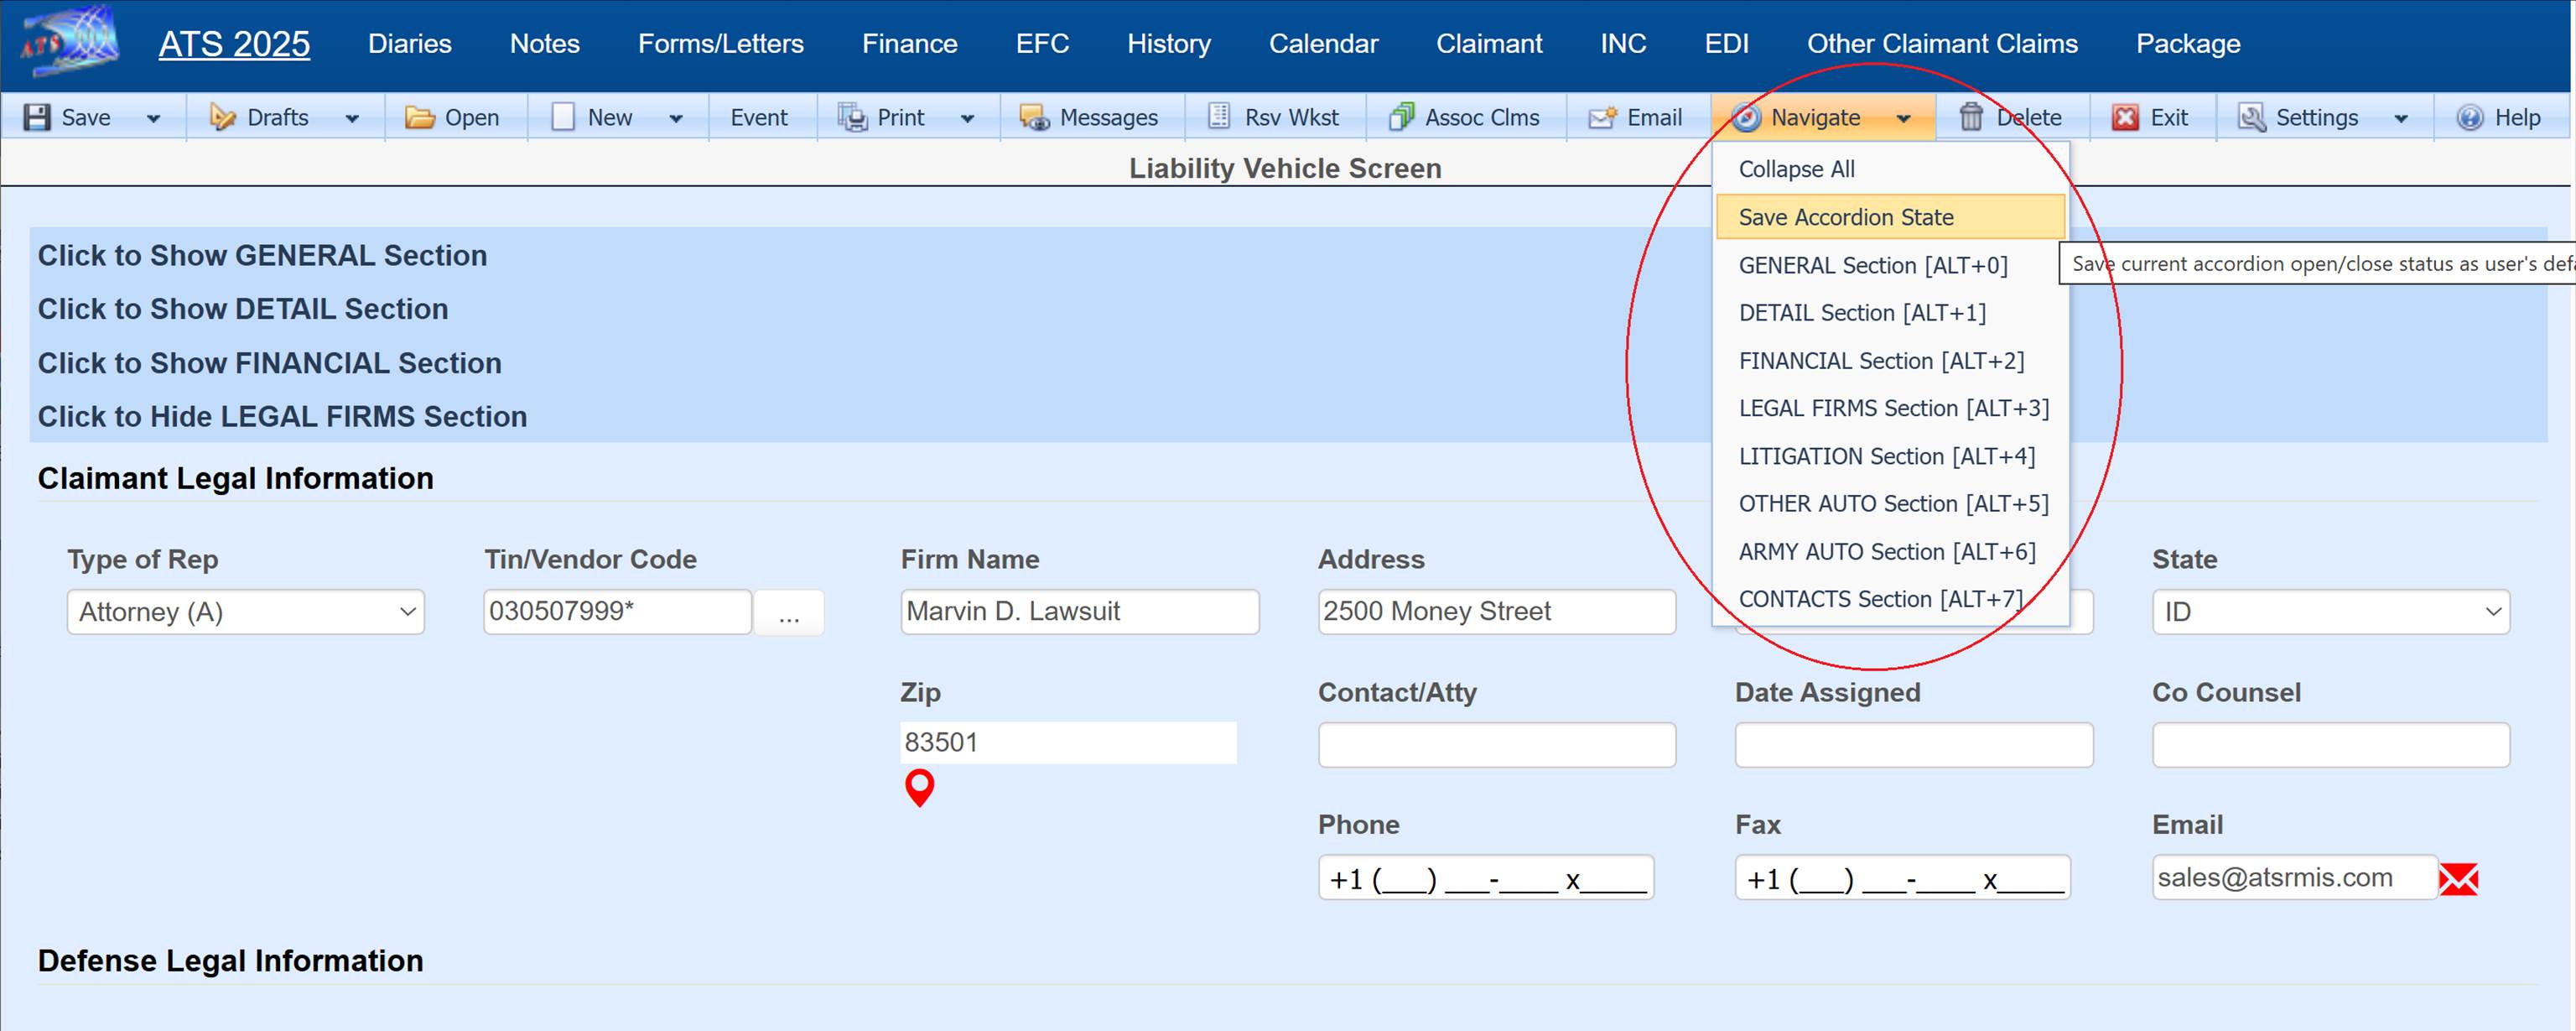Open the State dropdown showing ID

pyautogui.click(x=2329, y=611)
